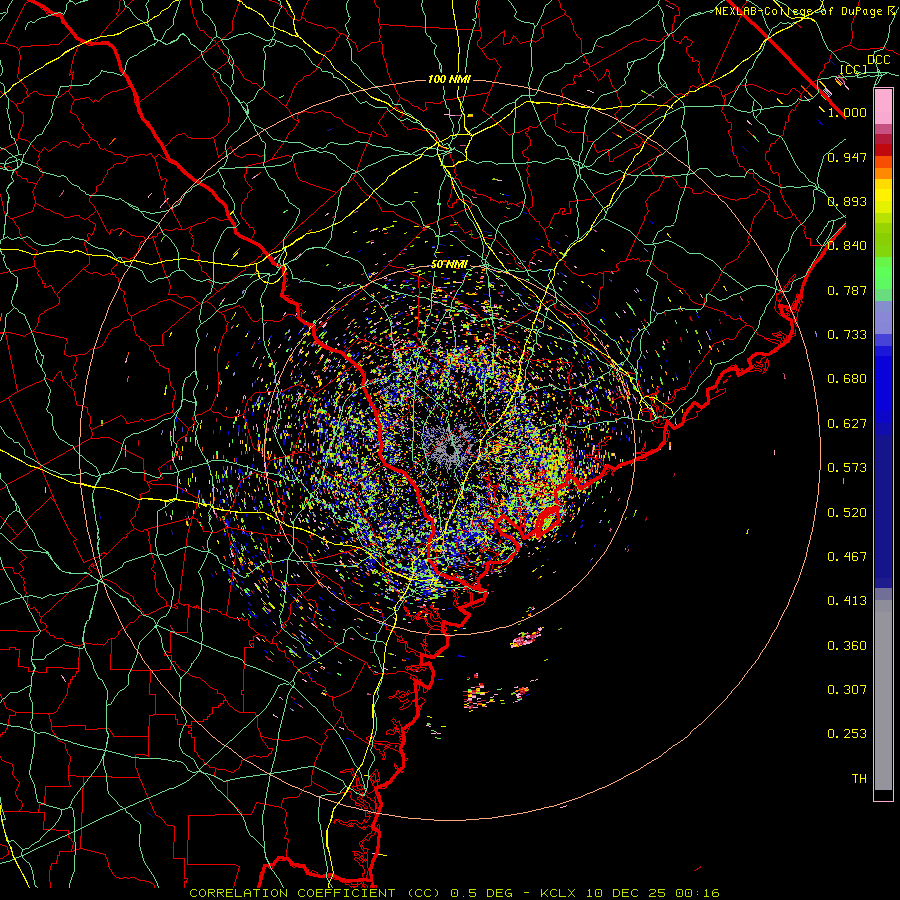
Task: Click the 0.413 legend value
Action: coord(847,601)
